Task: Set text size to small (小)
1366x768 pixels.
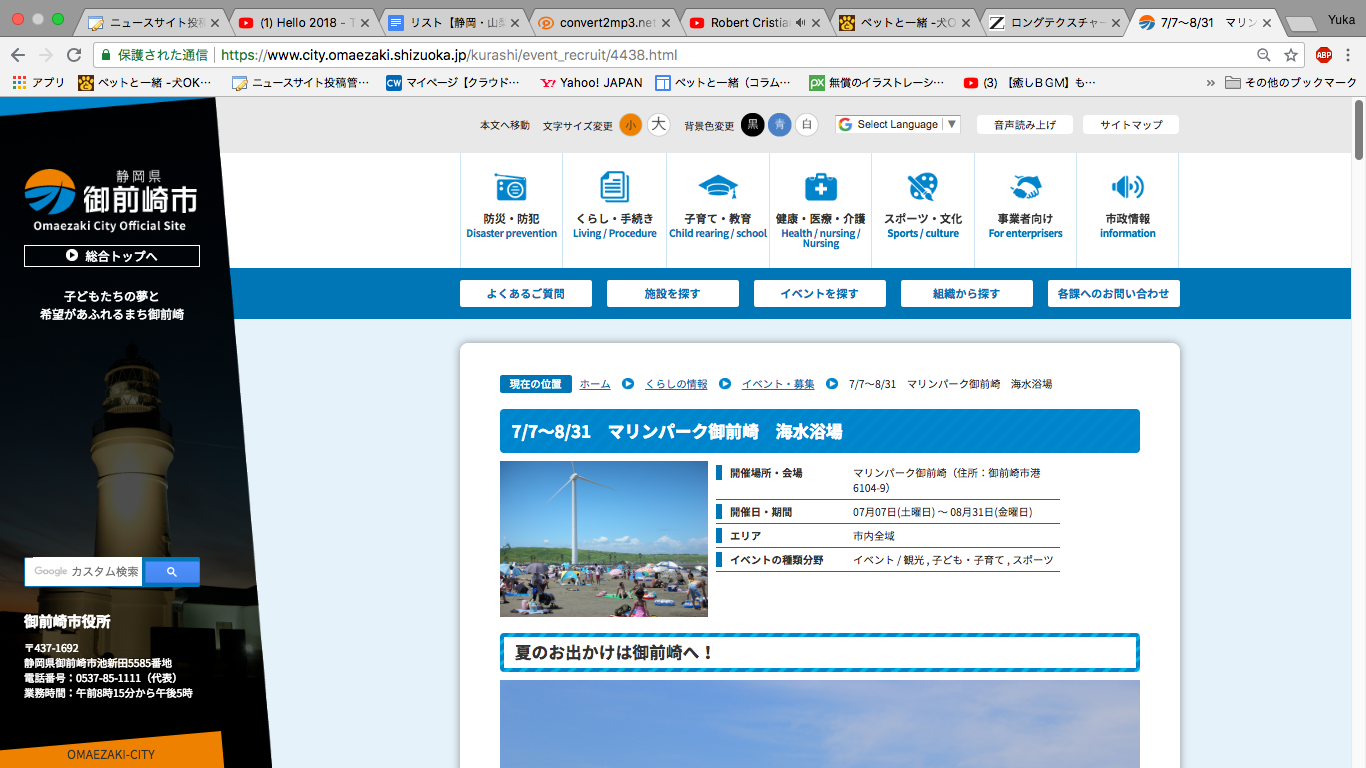Action: click(630, 125)
